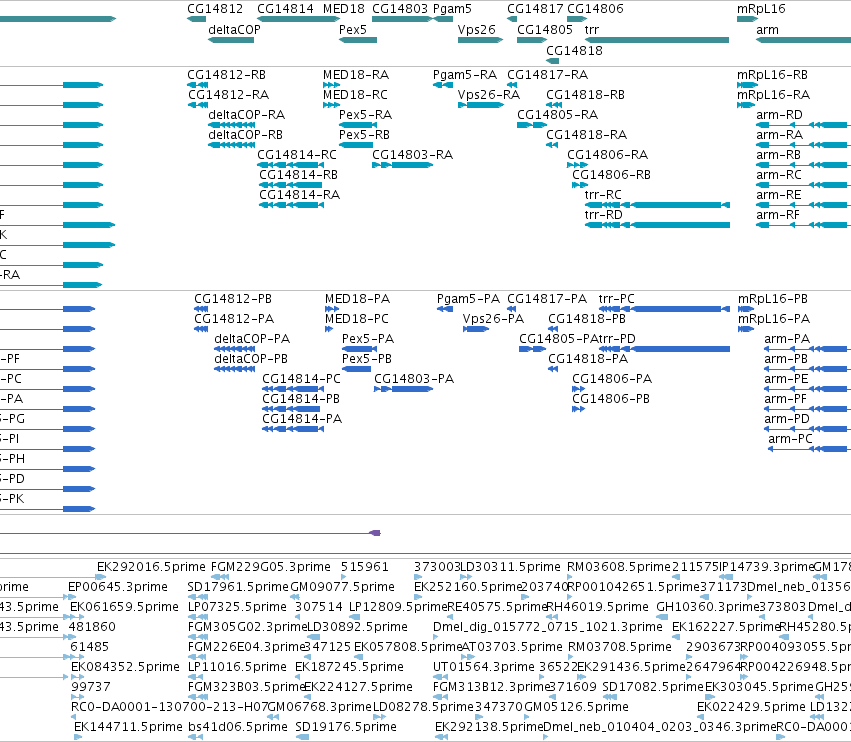
Task: Click protein label 'trr-PC'
Action: pyautogui.click(x=617, y=299)
